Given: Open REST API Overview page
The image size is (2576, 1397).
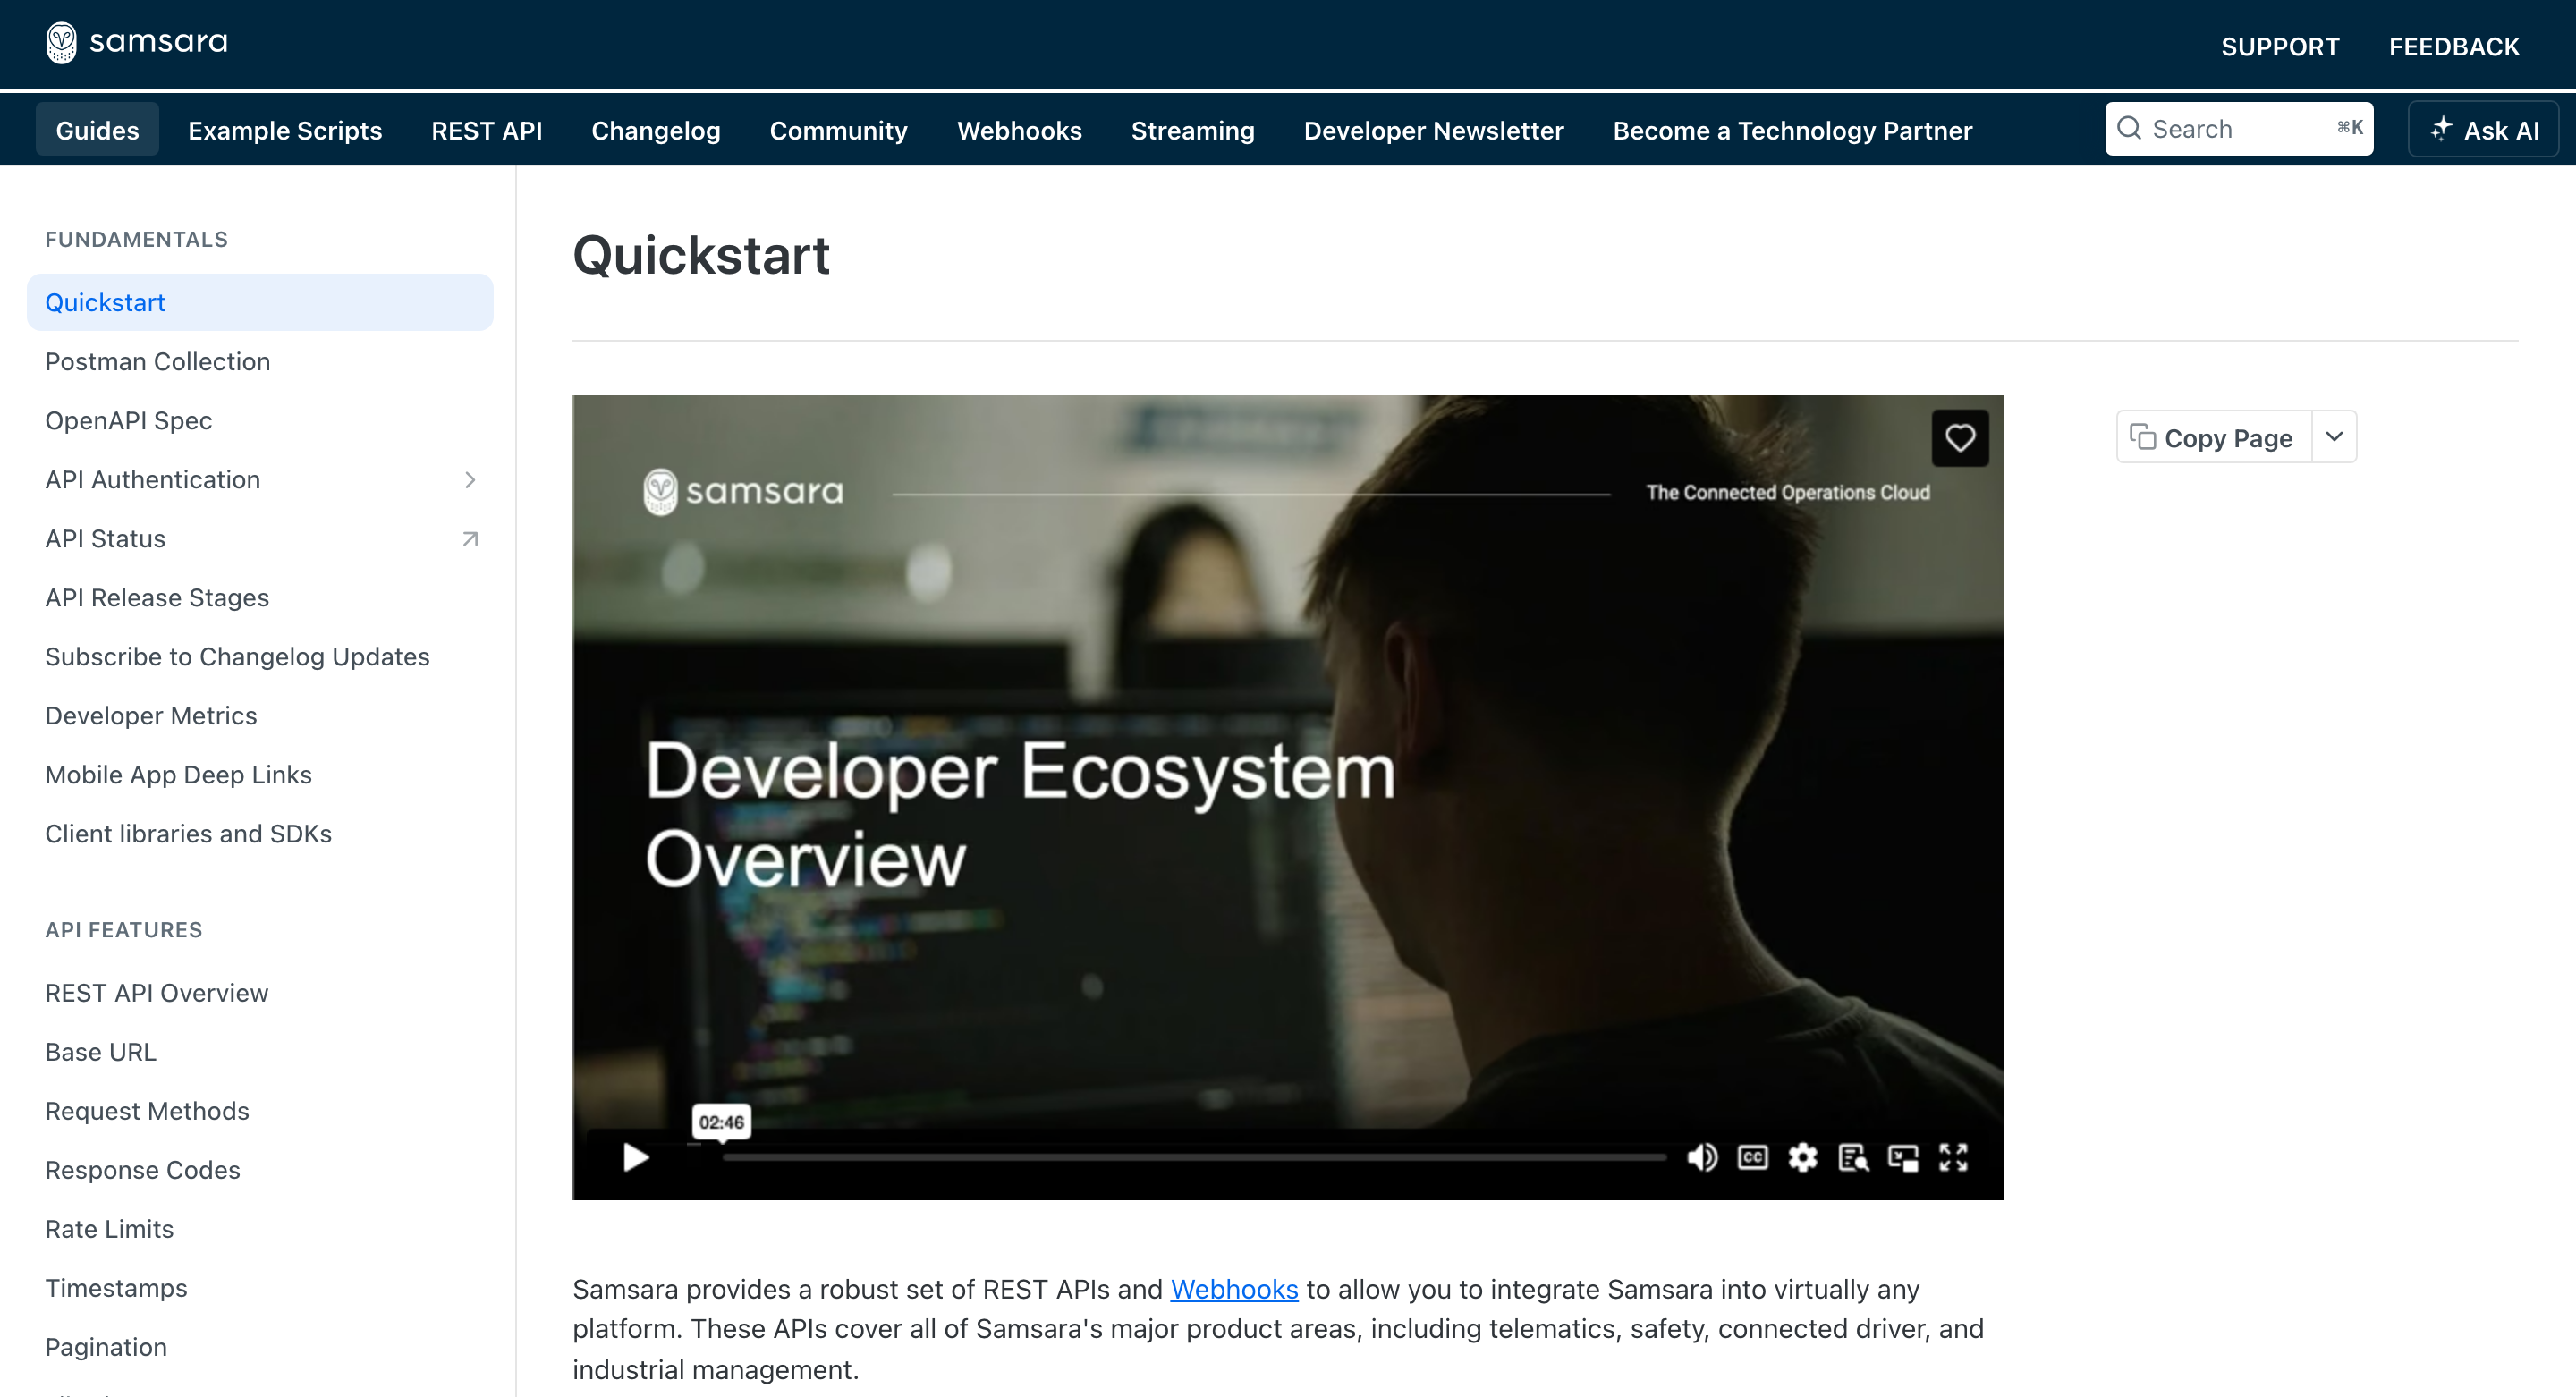Looking at the screenshot, I should coord(260,993).
